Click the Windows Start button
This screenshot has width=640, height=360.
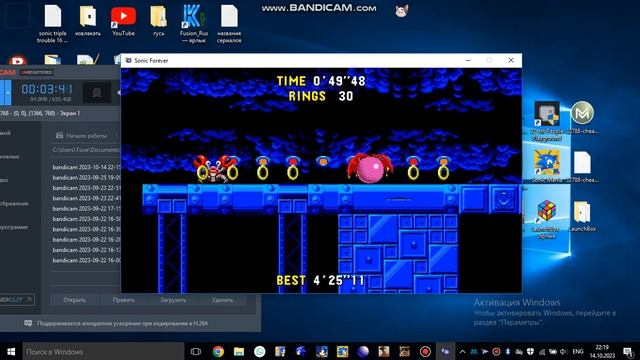click(11, 351)
